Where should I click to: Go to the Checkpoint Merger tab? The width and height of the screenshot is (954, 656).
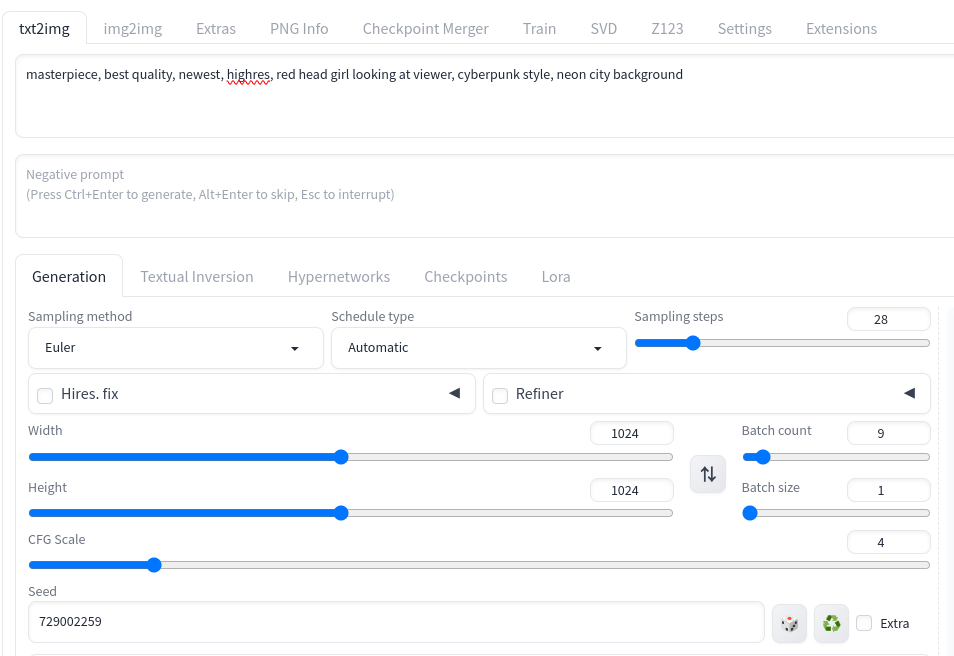tap(425, 29)
